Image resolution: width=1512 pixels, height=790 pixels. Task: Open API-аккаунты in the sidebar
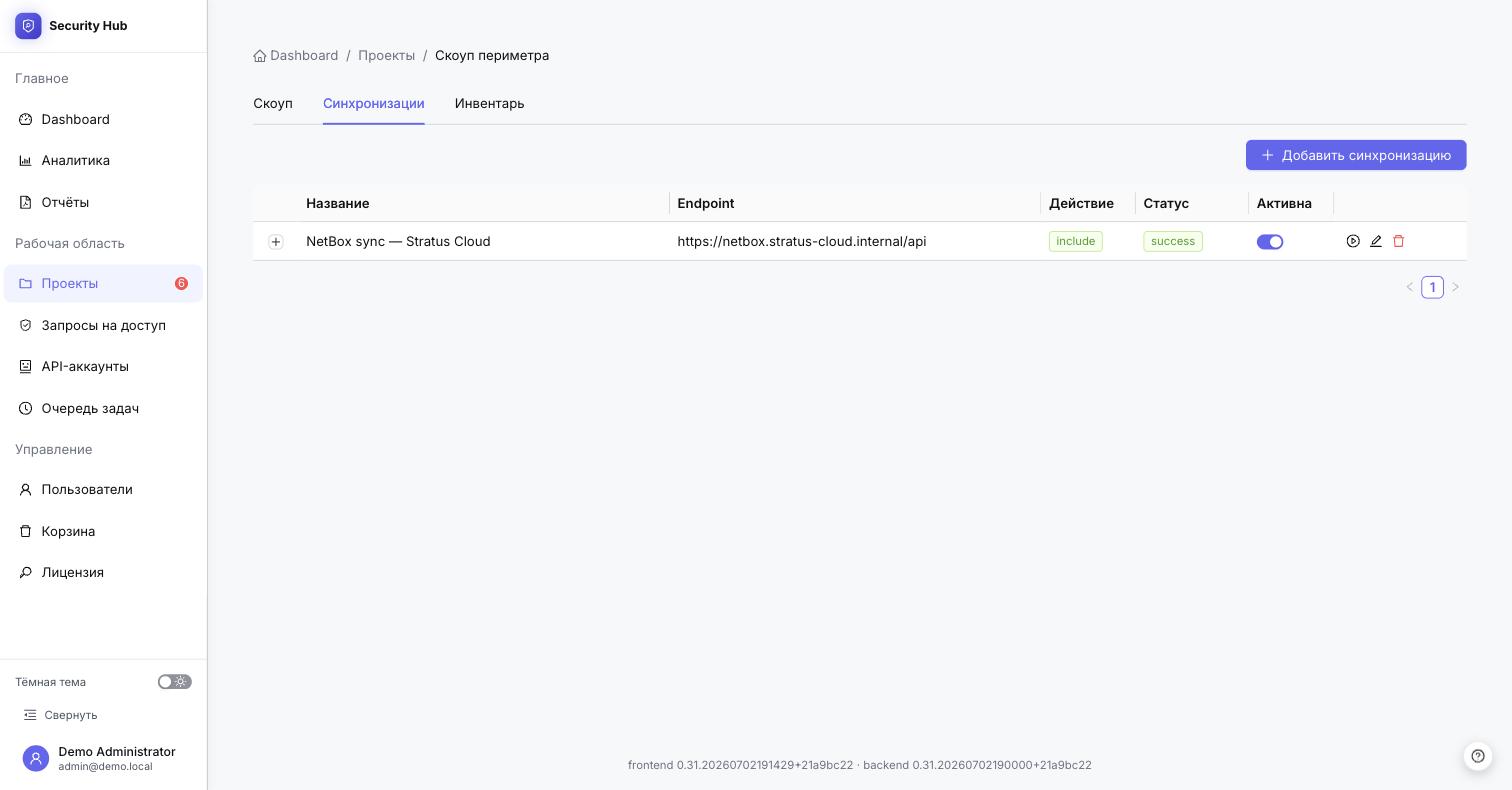point(103,366)
